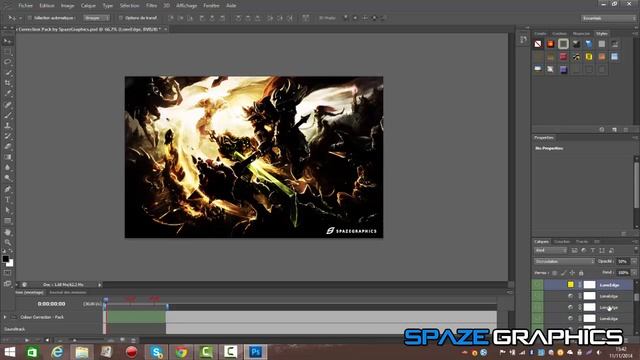
Task: Select the Pen tool
Action: tap(8, 189)
